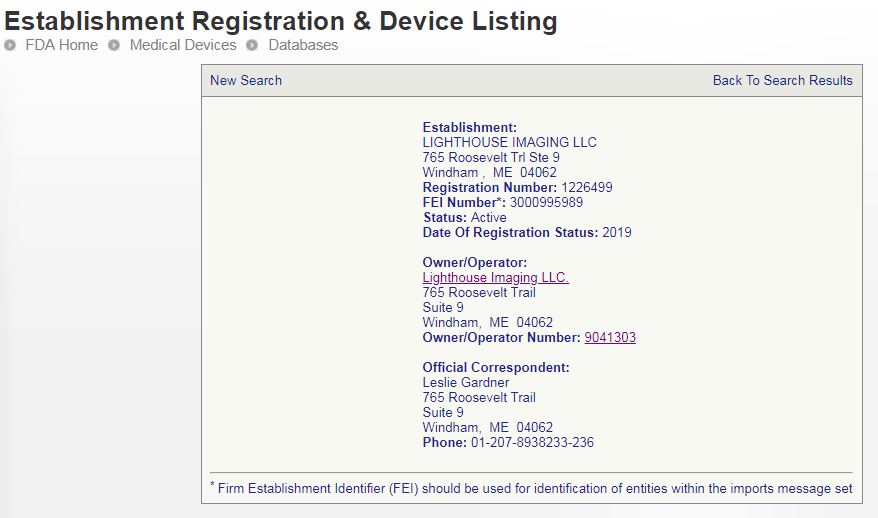Image resolution: width=878 pixels, height=518 pixels.
Task: Open Owner/Operator Number 9041303 link
Action: click(x=610, y=337)
